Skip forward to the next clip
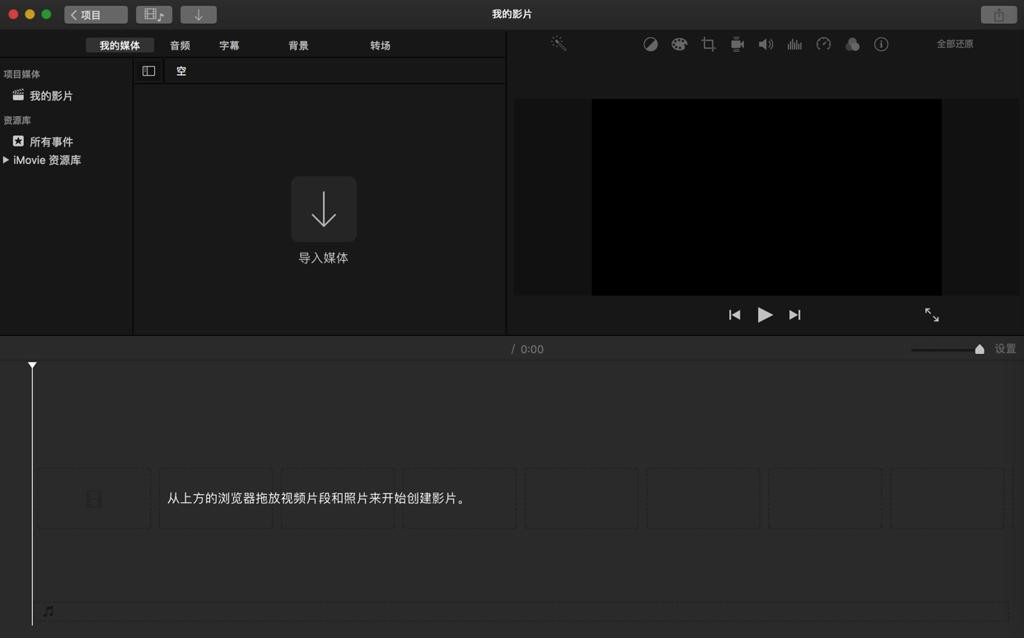The height and width of the screenshot is (638, 1024). [795, 315]
